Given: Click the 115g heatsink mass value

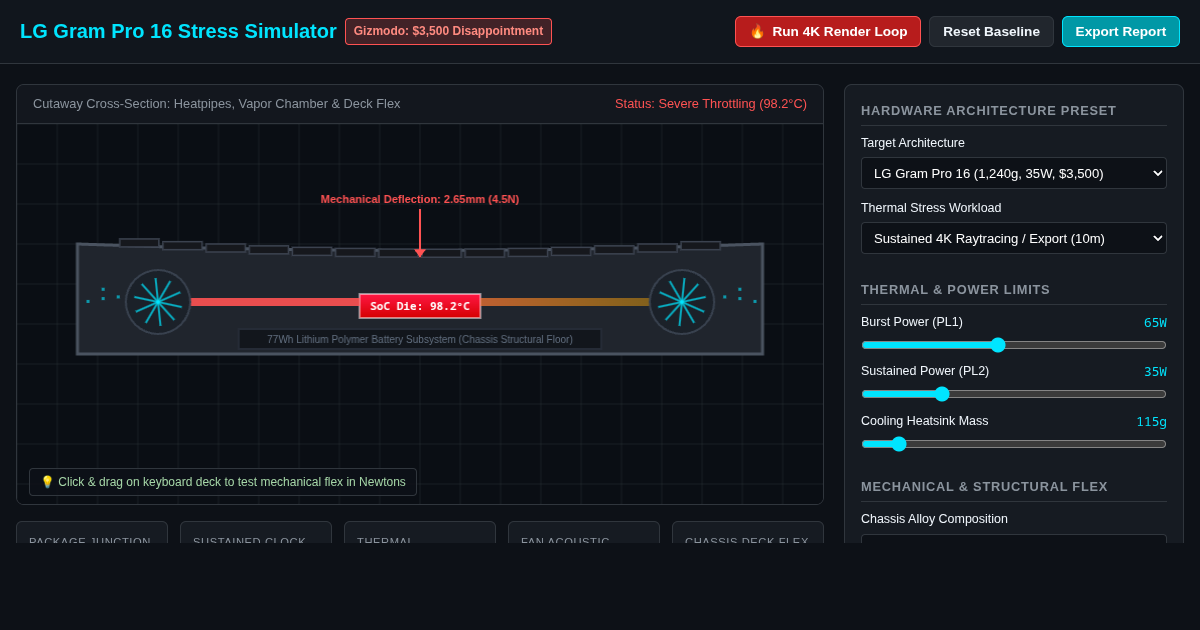Looking at the screenshot, I should pos(1151,422).
